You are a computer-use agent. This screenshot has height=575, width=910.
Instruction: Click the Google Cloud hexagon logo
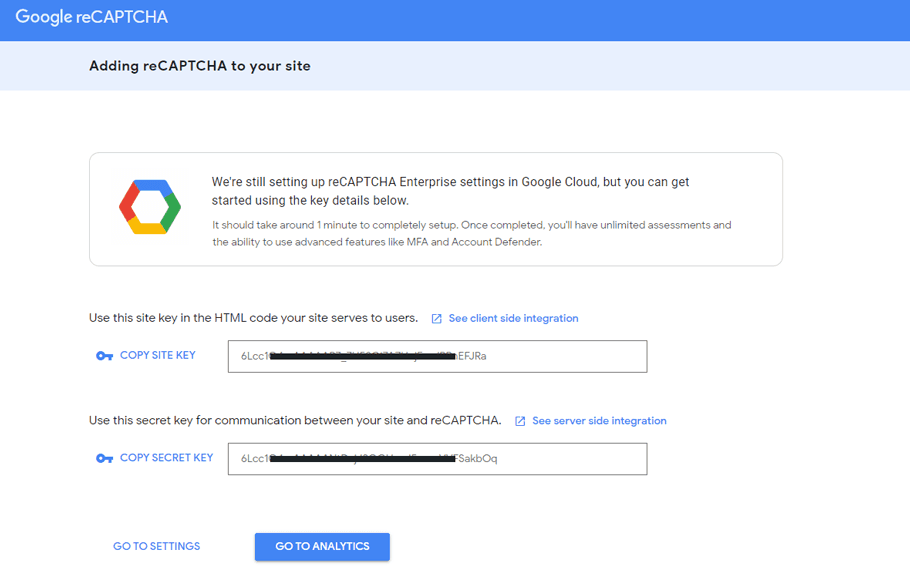pyautogui.click(x=150, y=207)
